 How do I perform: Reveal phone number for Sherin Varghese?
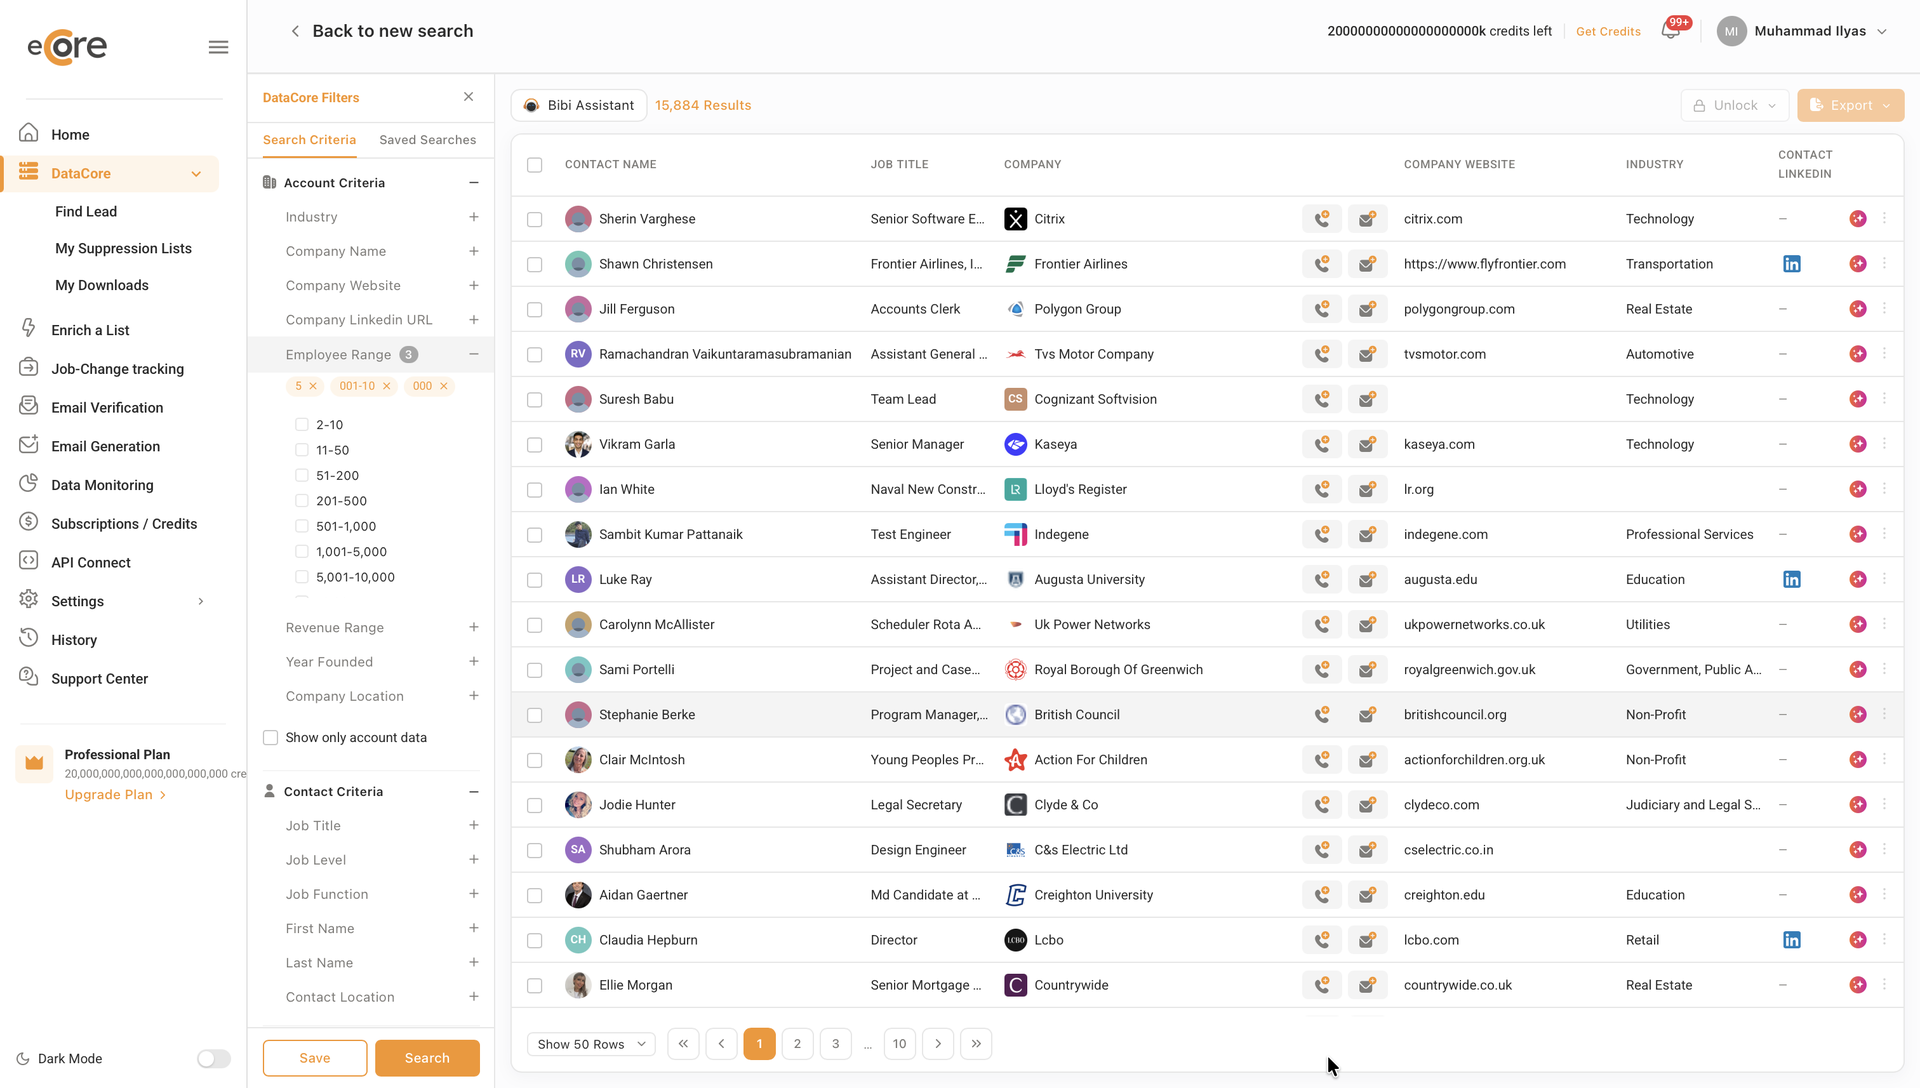[1322, 219]
